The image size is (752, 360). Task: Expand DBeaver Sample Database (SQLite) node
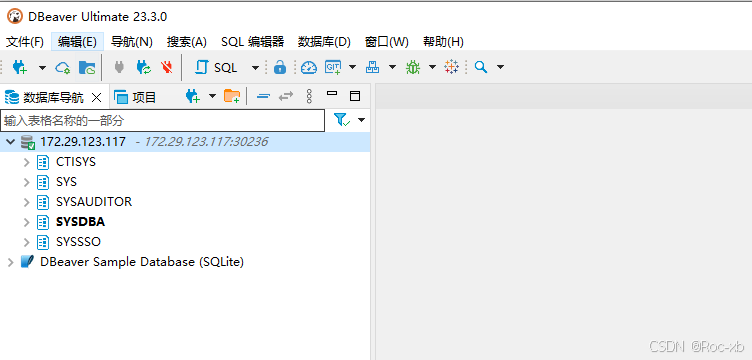click(x=11, y=262)
